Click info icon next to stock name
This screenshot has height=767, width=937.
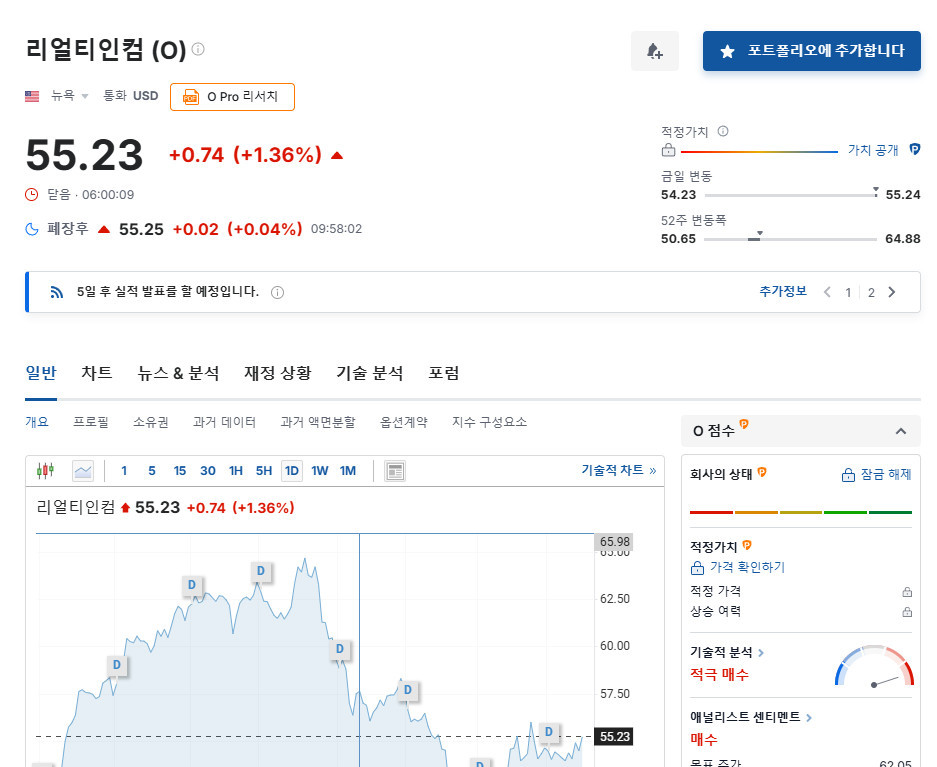tap(198, 49)
